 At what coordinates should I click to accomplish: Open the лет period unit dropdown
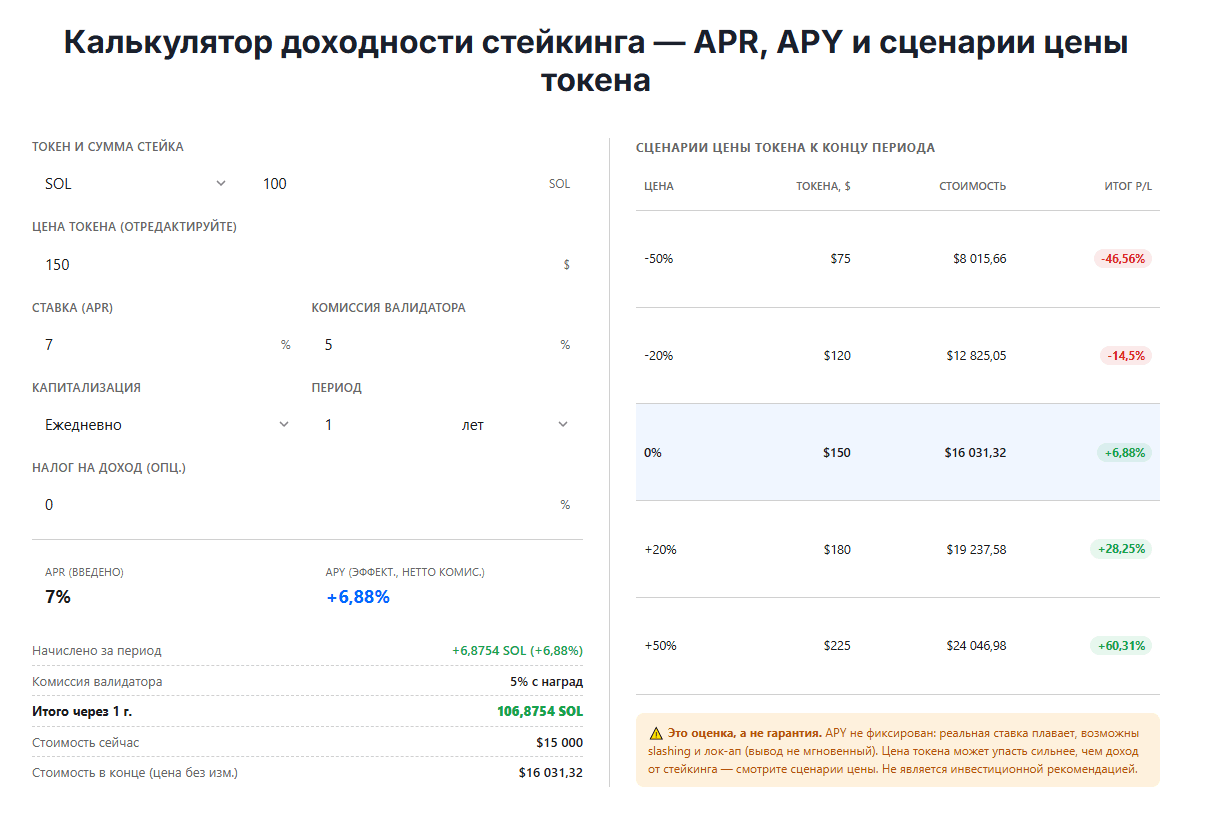[516, 425]
